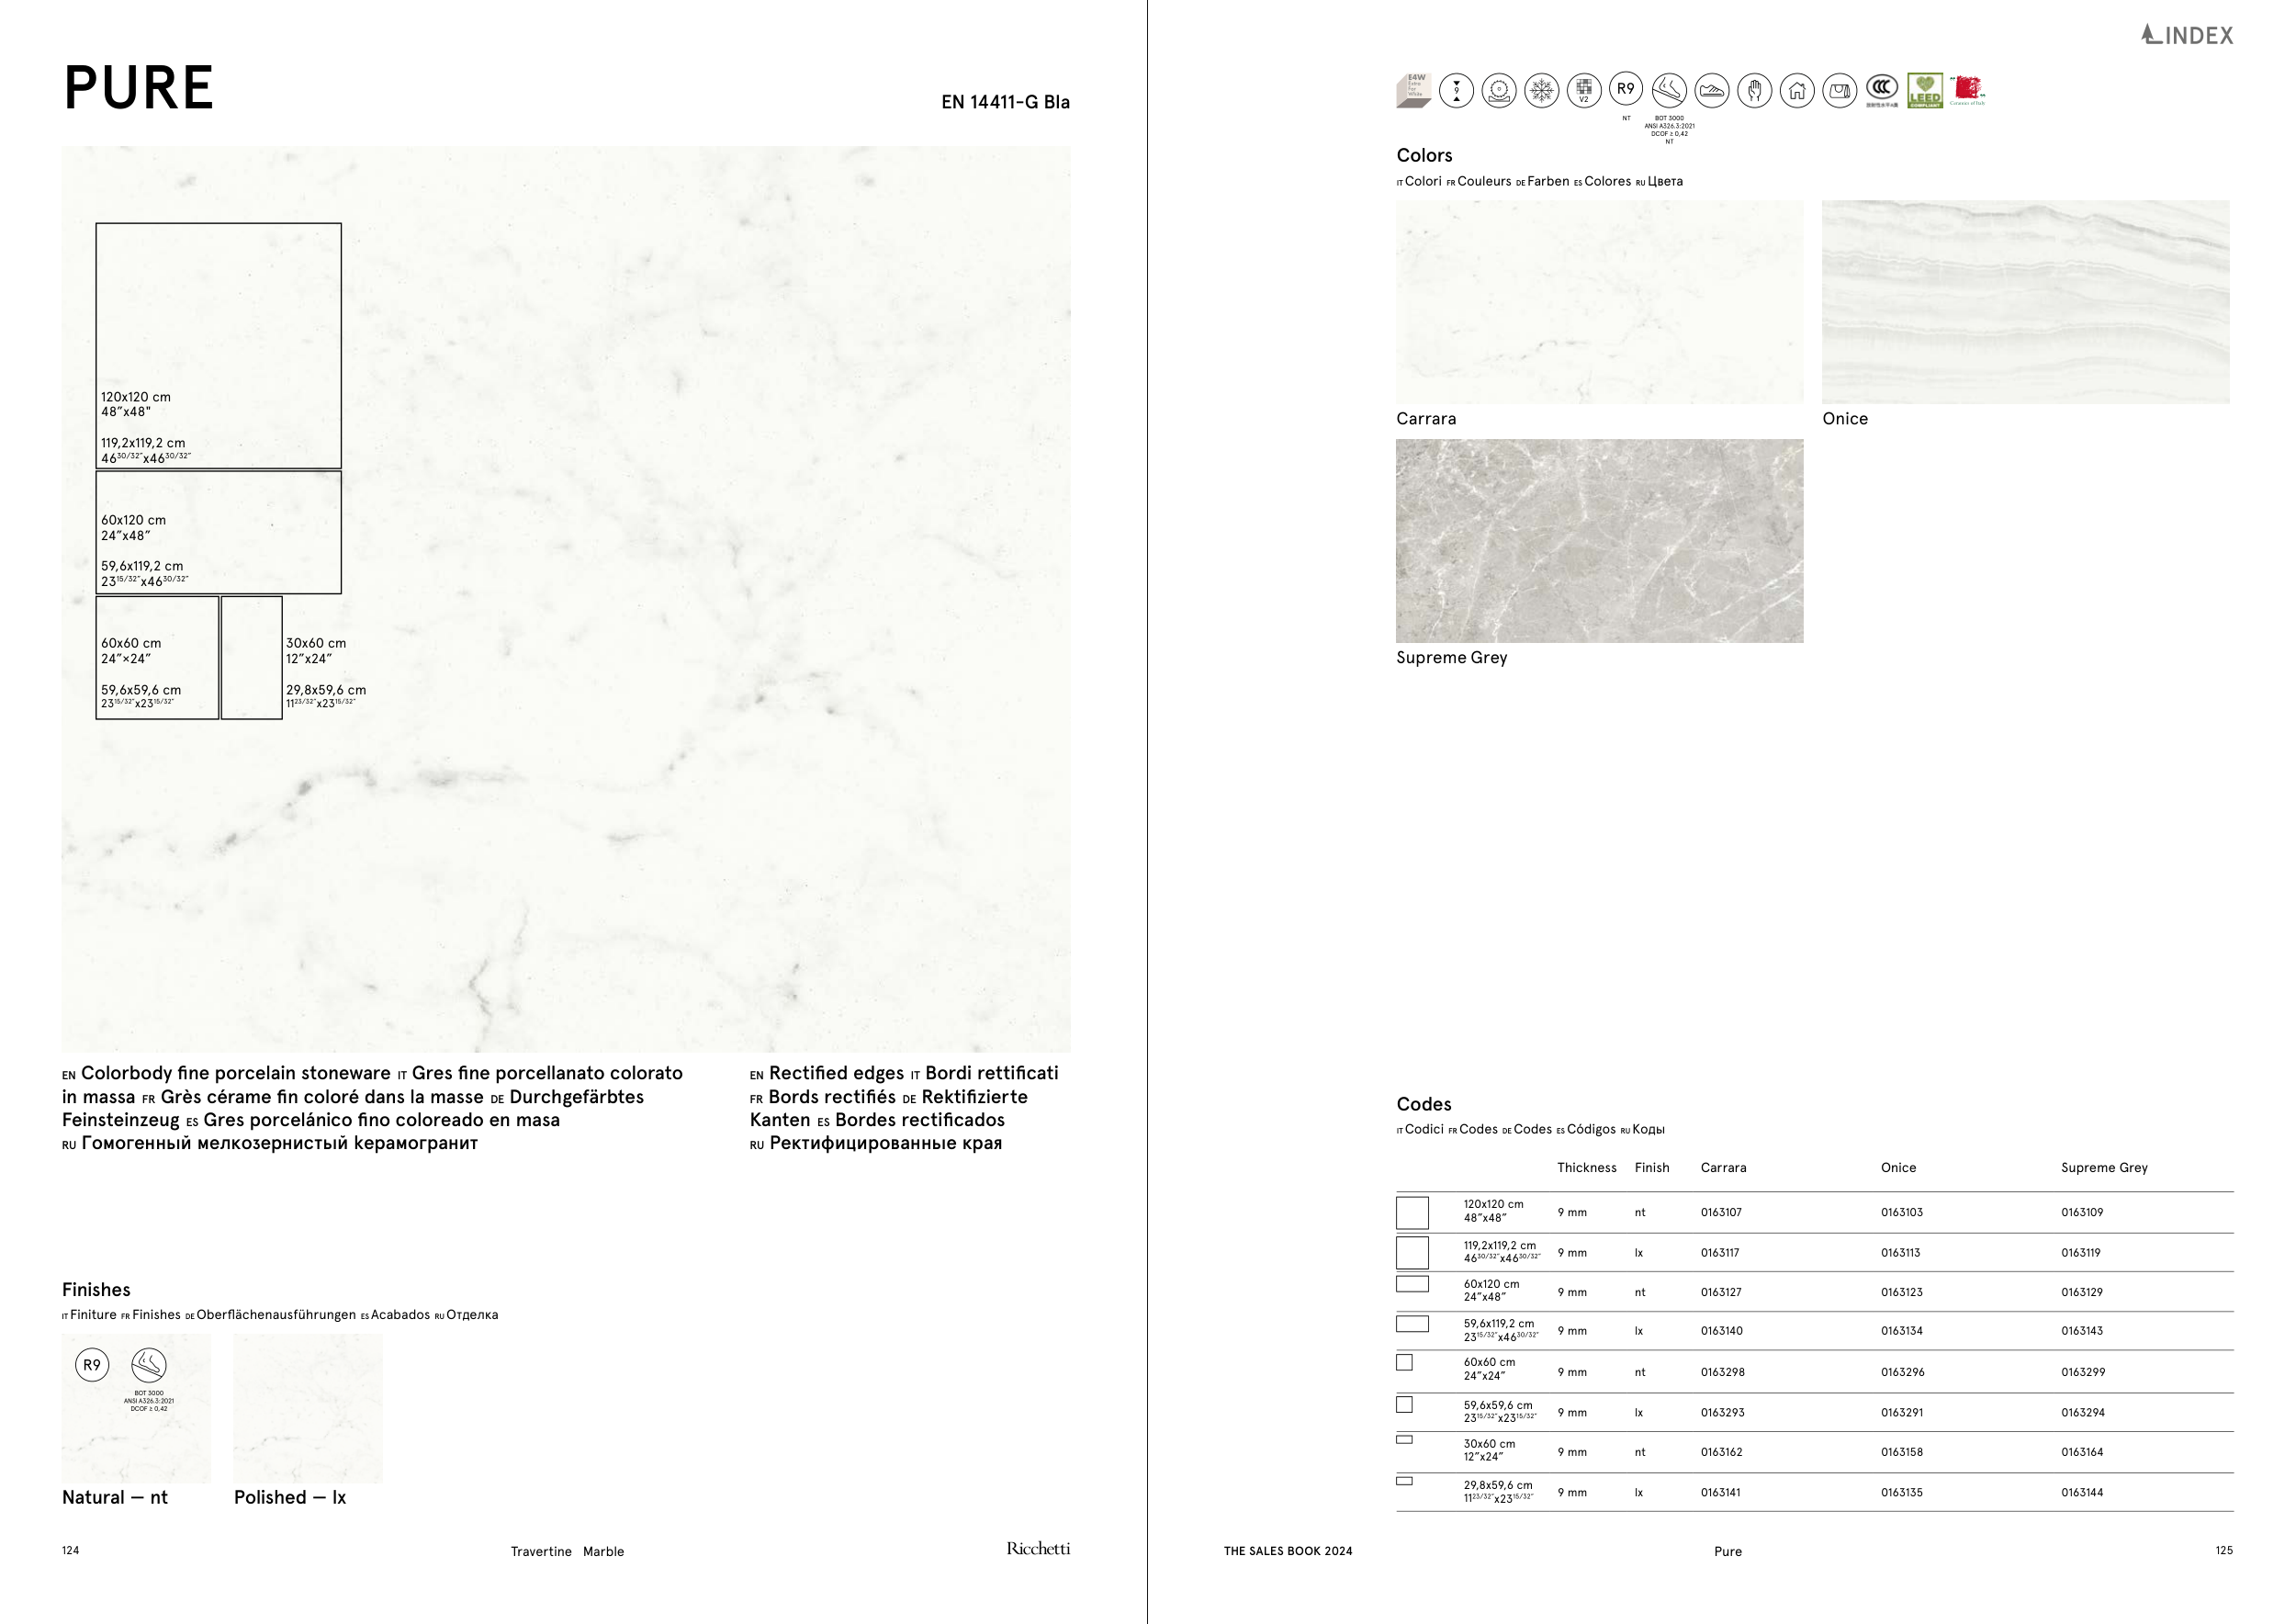Click the hand symbol icon
This screenshot has height=1624, width=2296.
click(1754, 91)
